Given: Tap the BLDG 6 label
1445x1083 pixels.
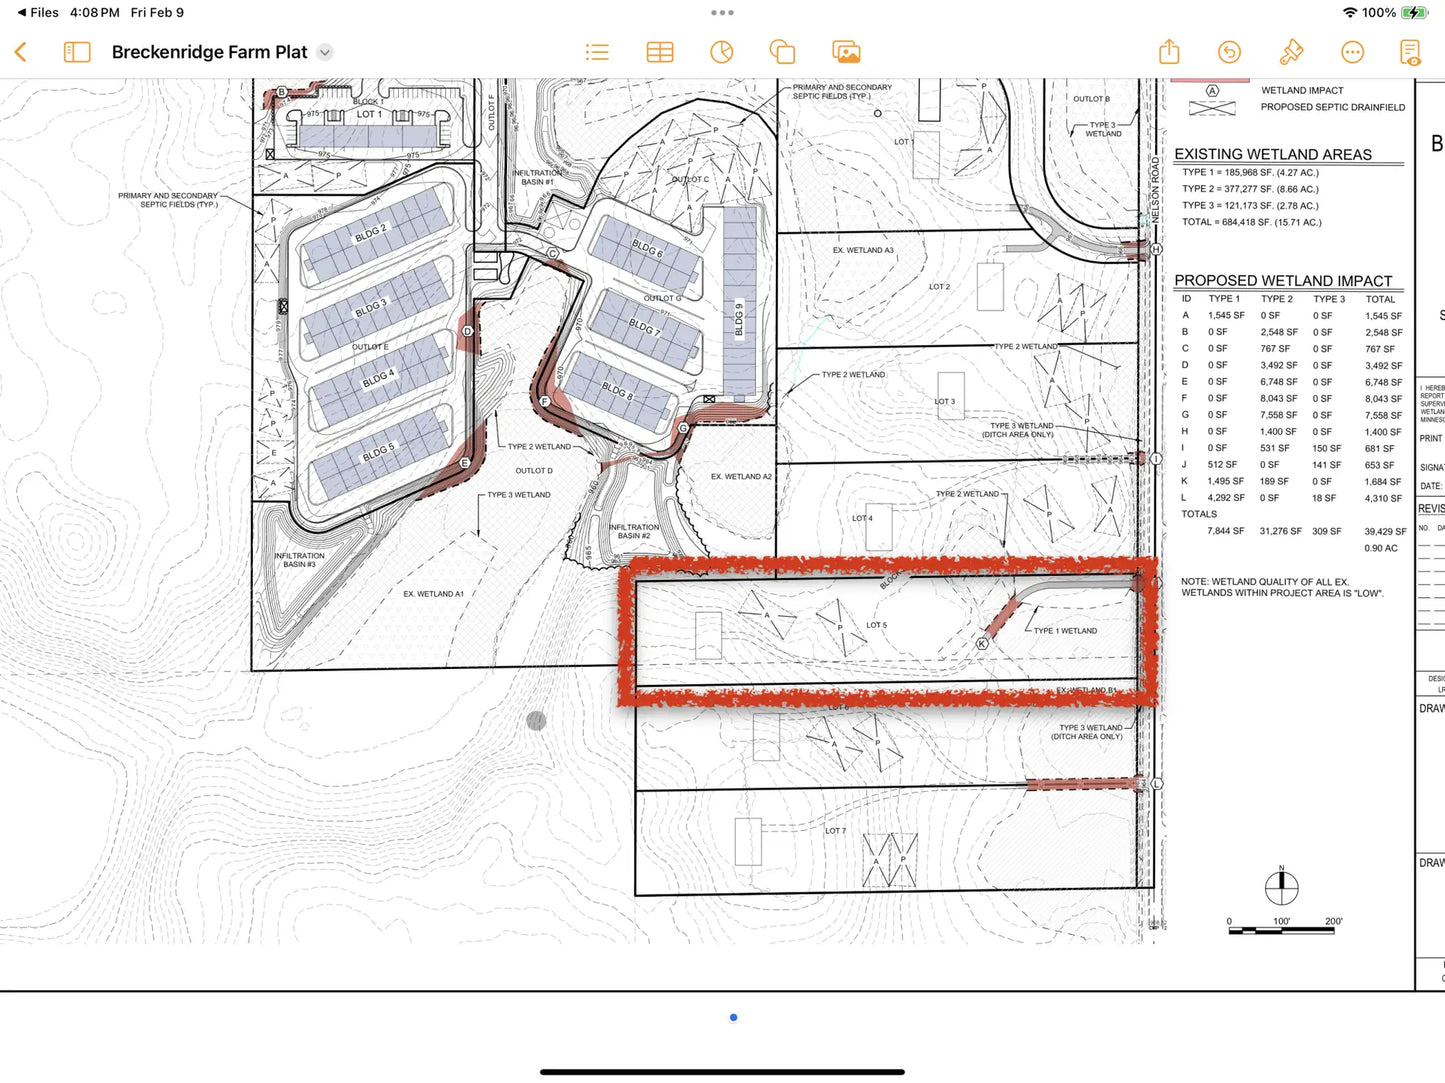Looking at the screenshot, I should pyautogui.click(x=646, y=247).
